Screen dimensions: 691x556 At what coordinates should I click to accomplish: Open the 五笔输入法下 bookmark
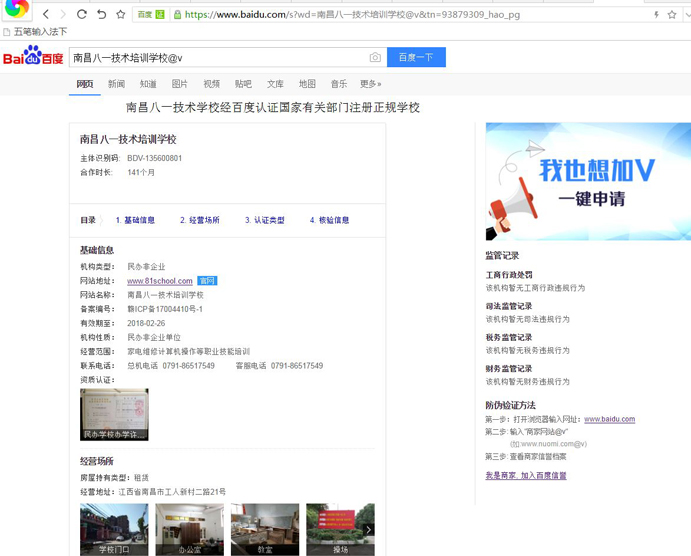pos(35,32)
